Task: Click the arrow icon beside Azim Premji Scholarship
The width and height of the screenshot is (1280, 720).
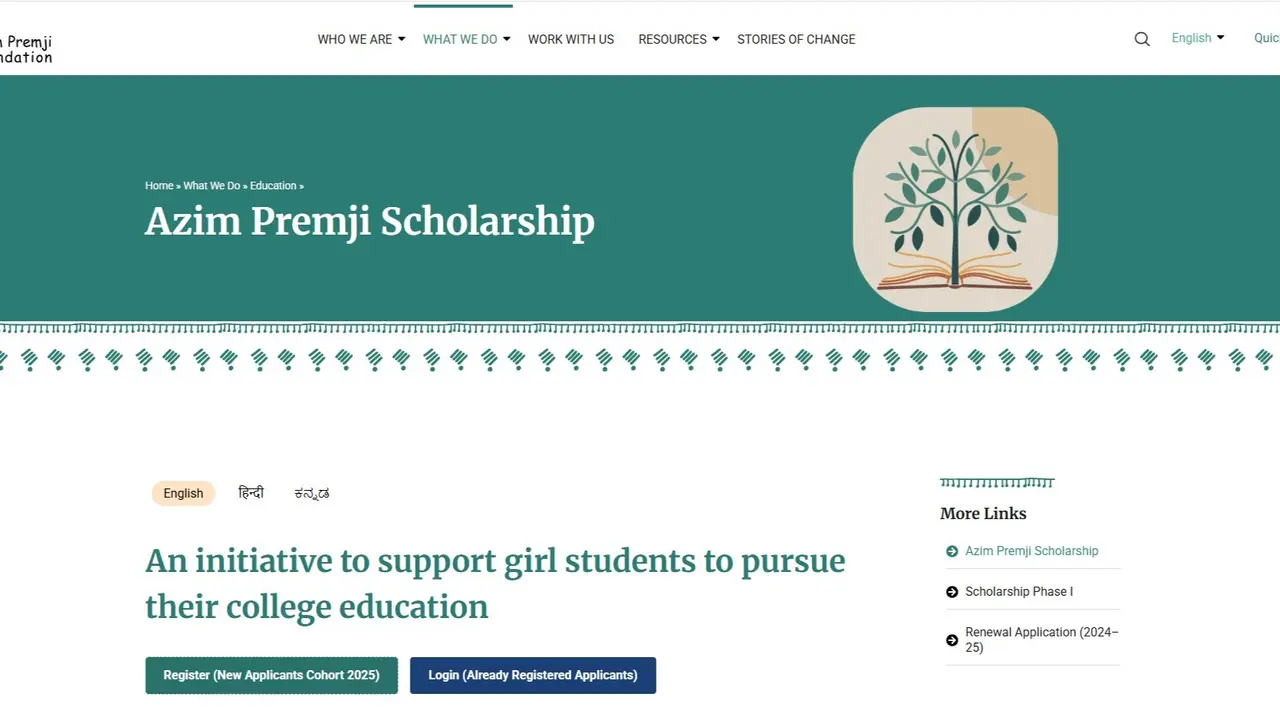Action: [x=950, y=551]
